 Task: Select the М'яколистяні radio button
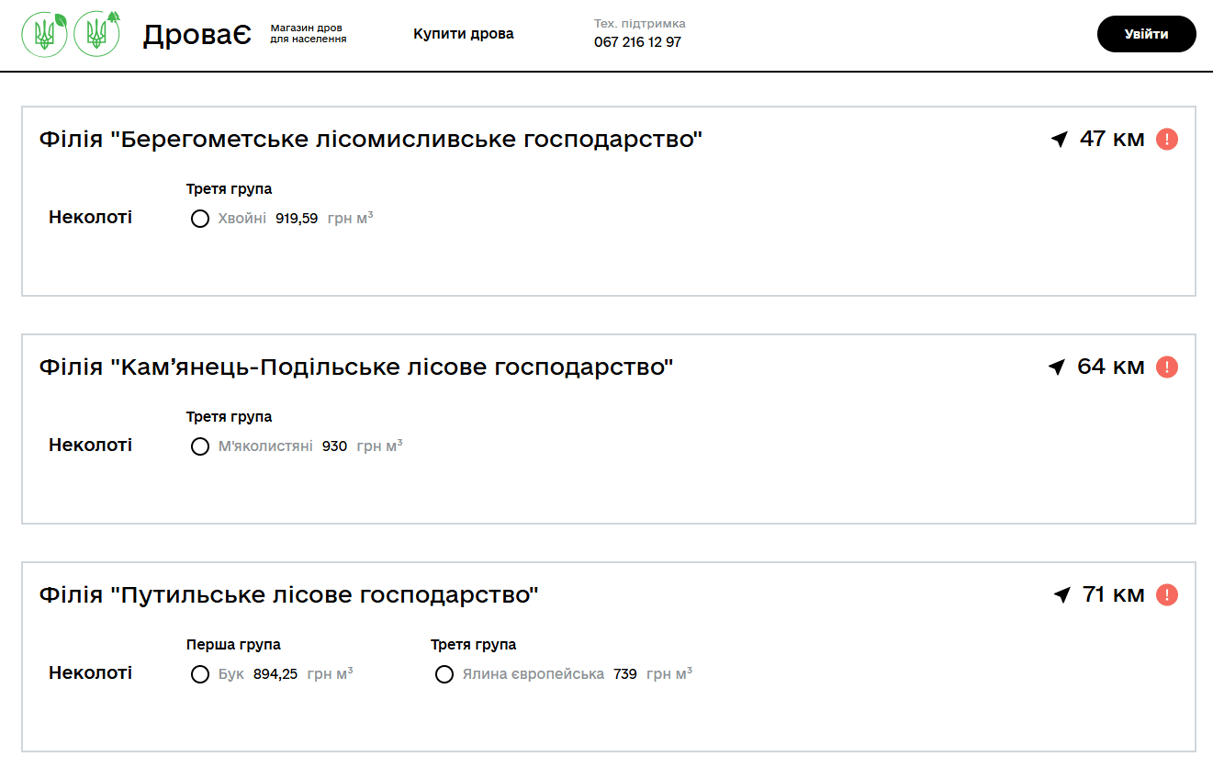coord(200,446)
